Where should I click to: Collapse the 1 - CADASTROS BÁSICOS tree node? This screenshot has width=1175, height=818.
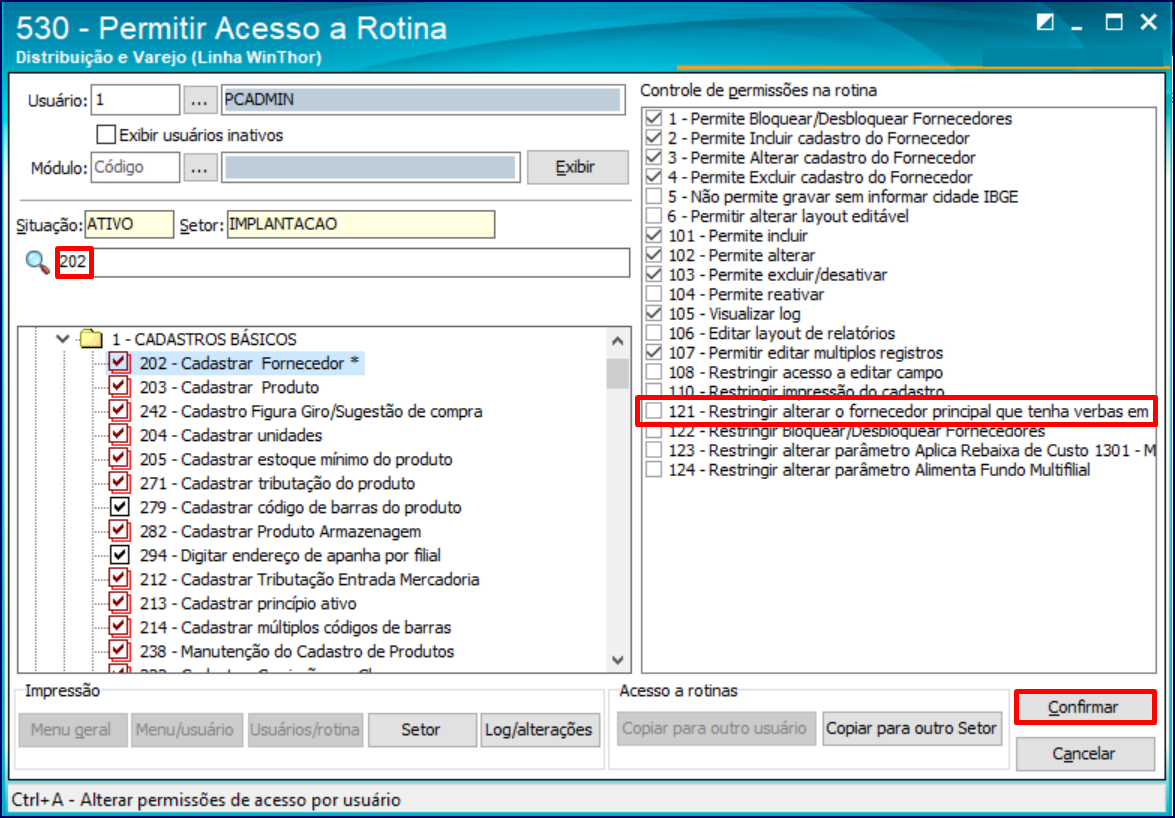[63, 339]
